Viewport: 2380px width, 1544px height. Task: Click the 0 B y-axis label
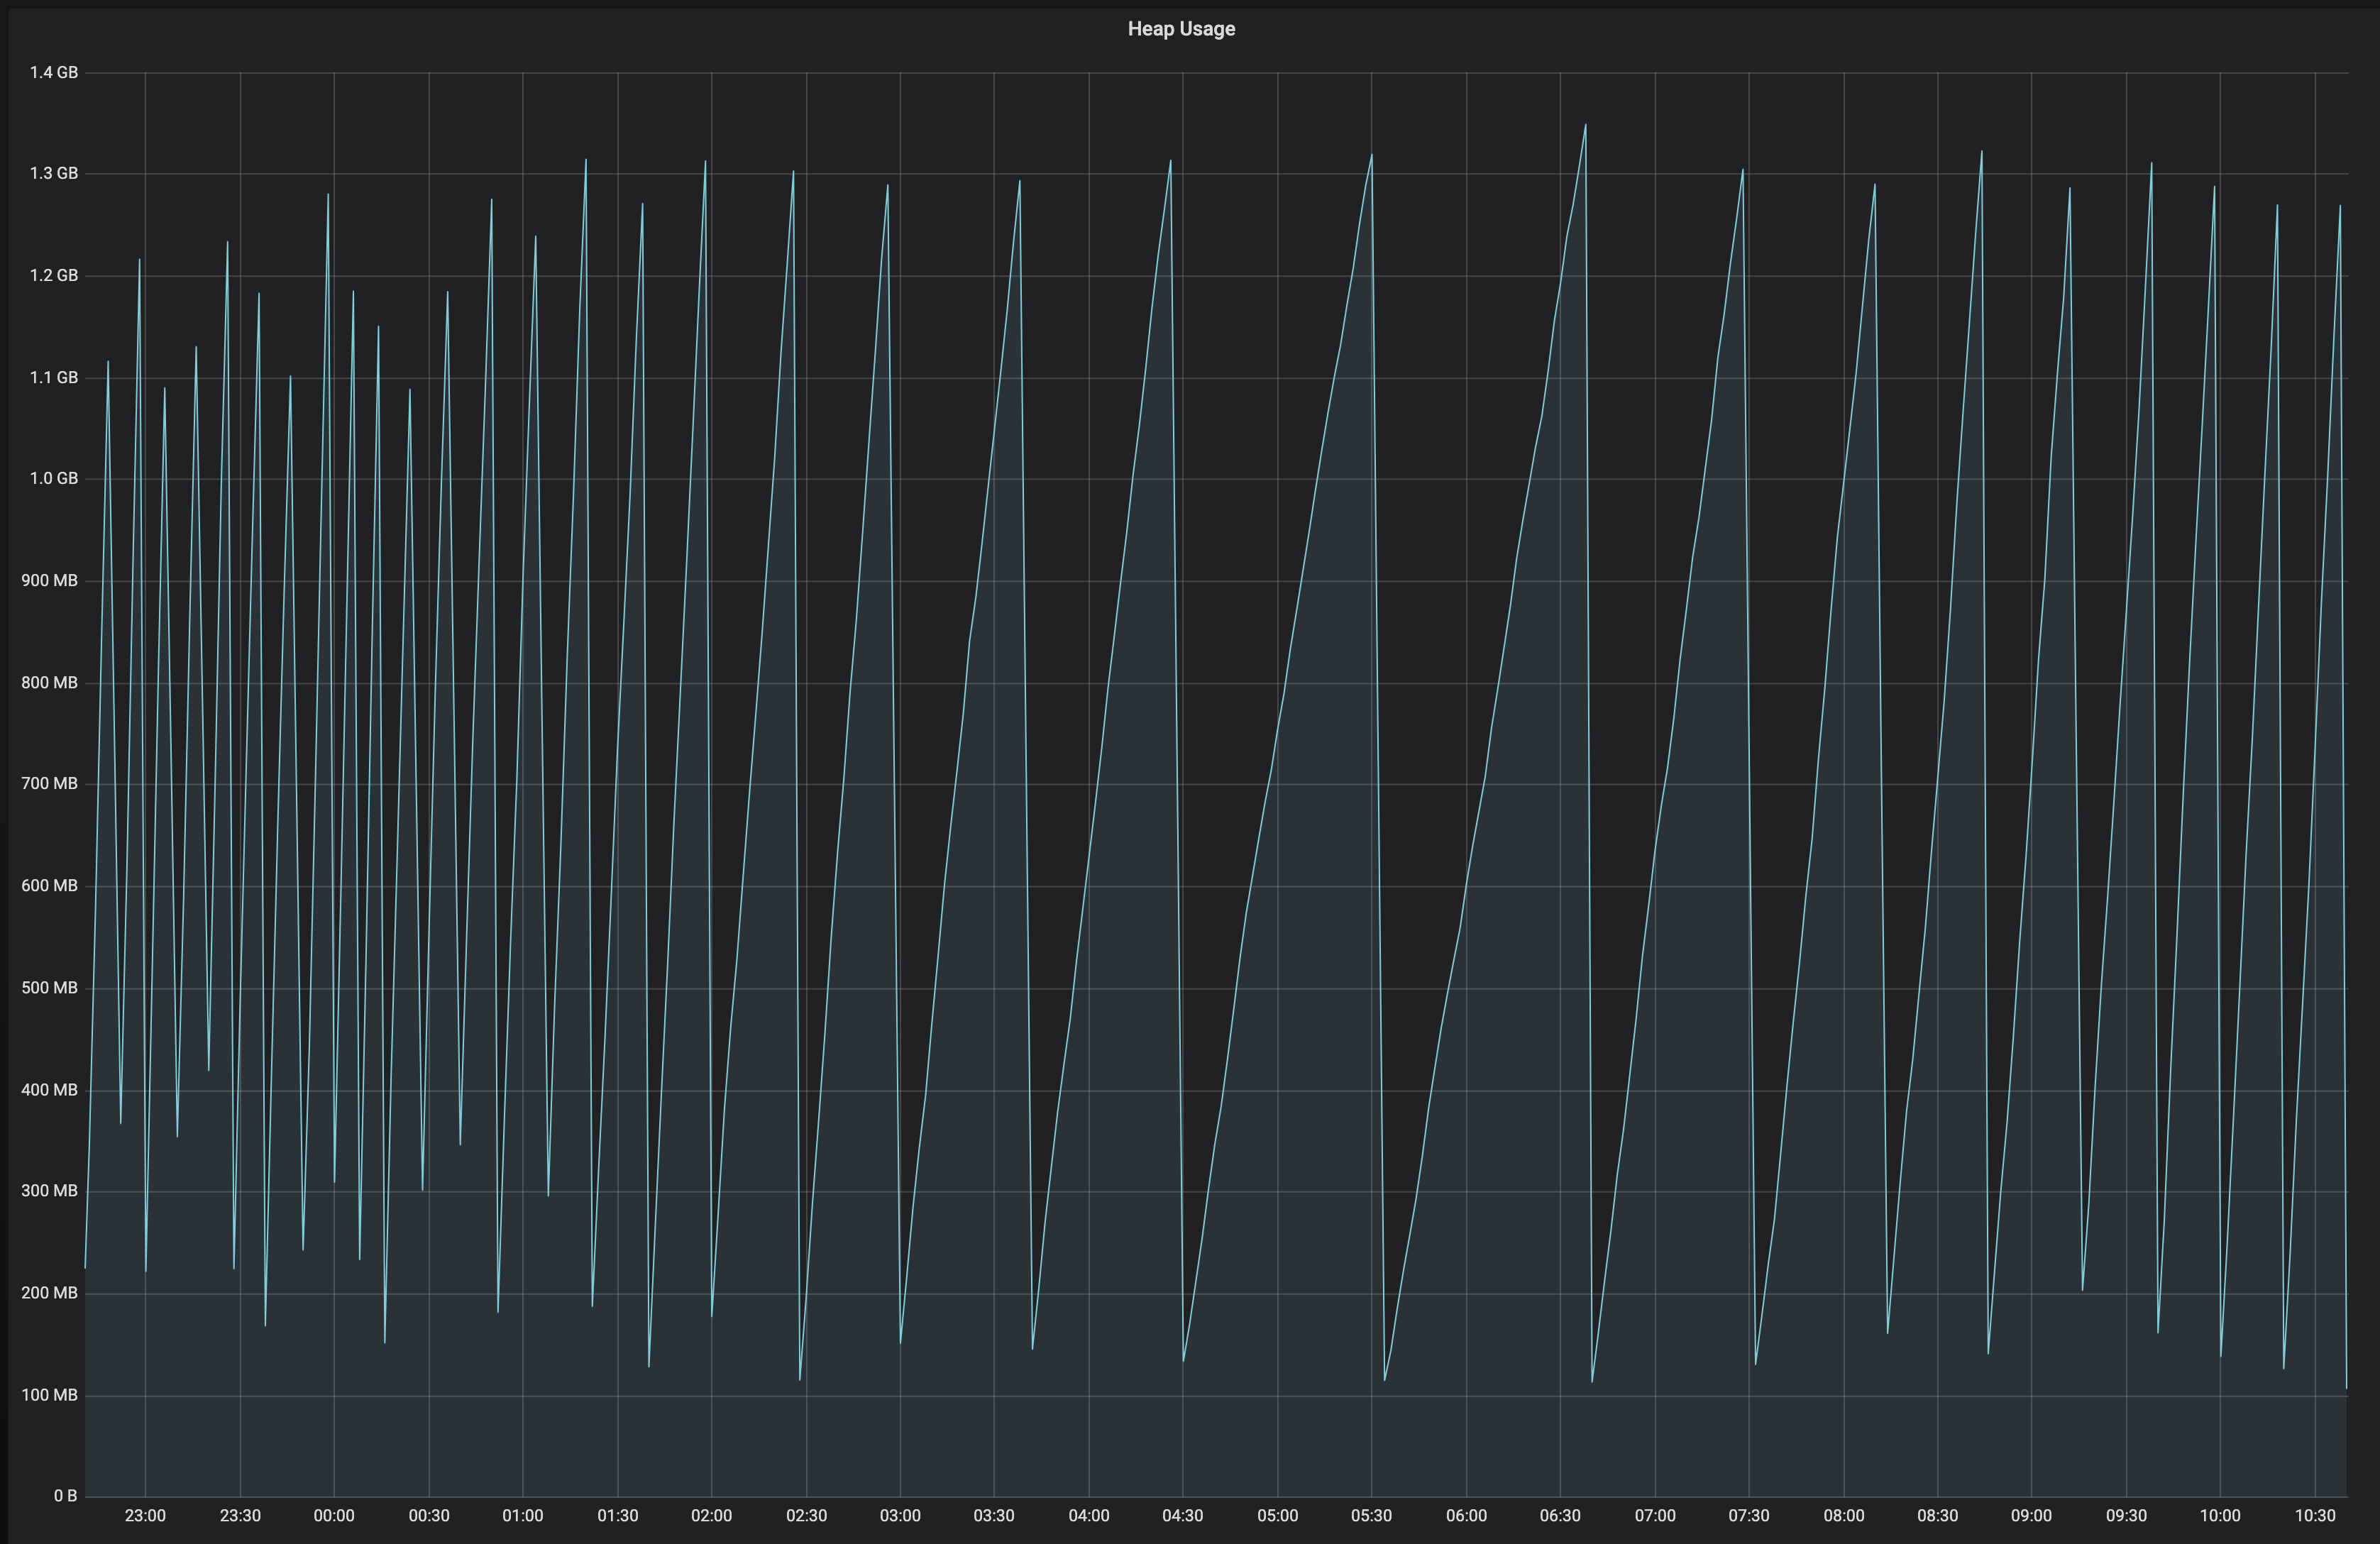65,1496
